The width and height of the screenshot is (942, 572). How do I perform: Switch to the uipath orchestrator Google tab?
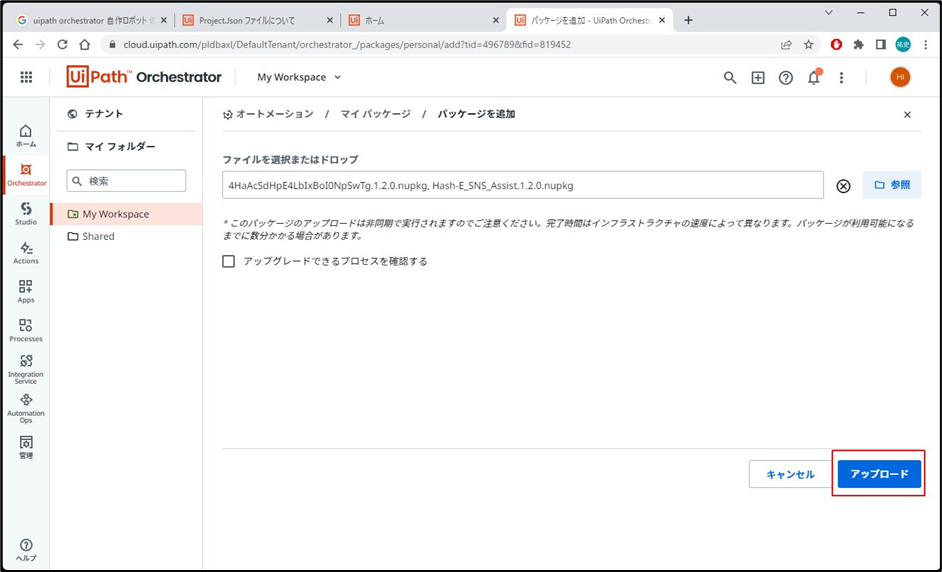[92, 20]
